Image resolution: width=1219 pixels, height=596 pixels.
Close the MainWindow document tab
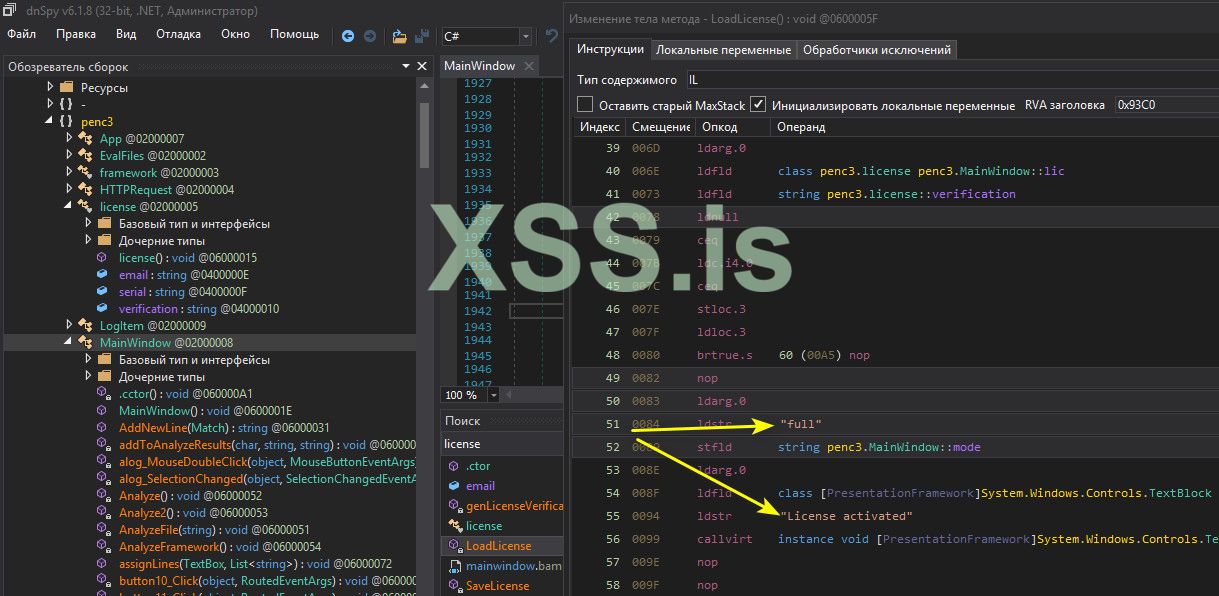point(529,66)
